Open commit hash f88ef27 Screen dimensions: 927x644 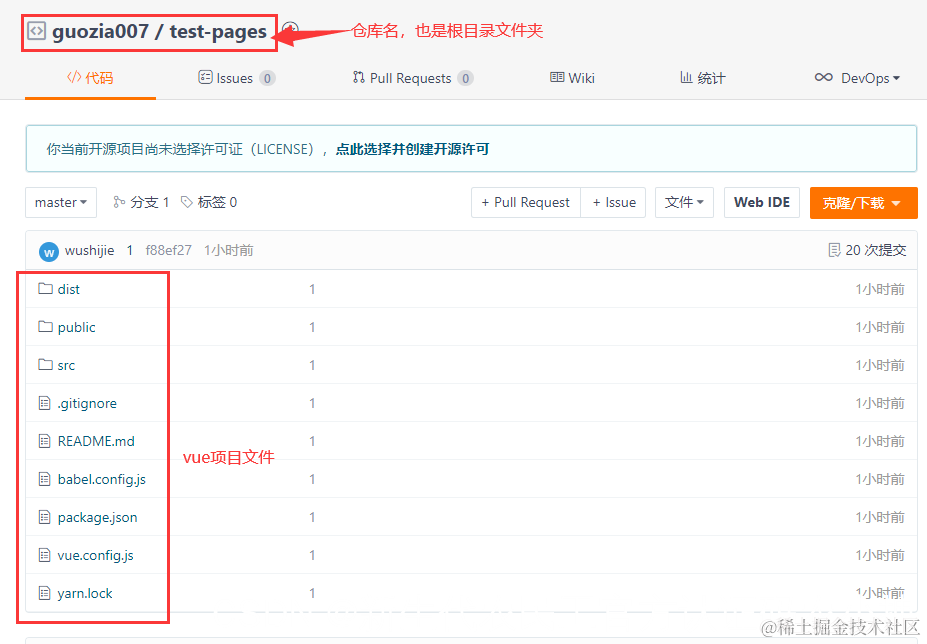click(x=168, y=251)
